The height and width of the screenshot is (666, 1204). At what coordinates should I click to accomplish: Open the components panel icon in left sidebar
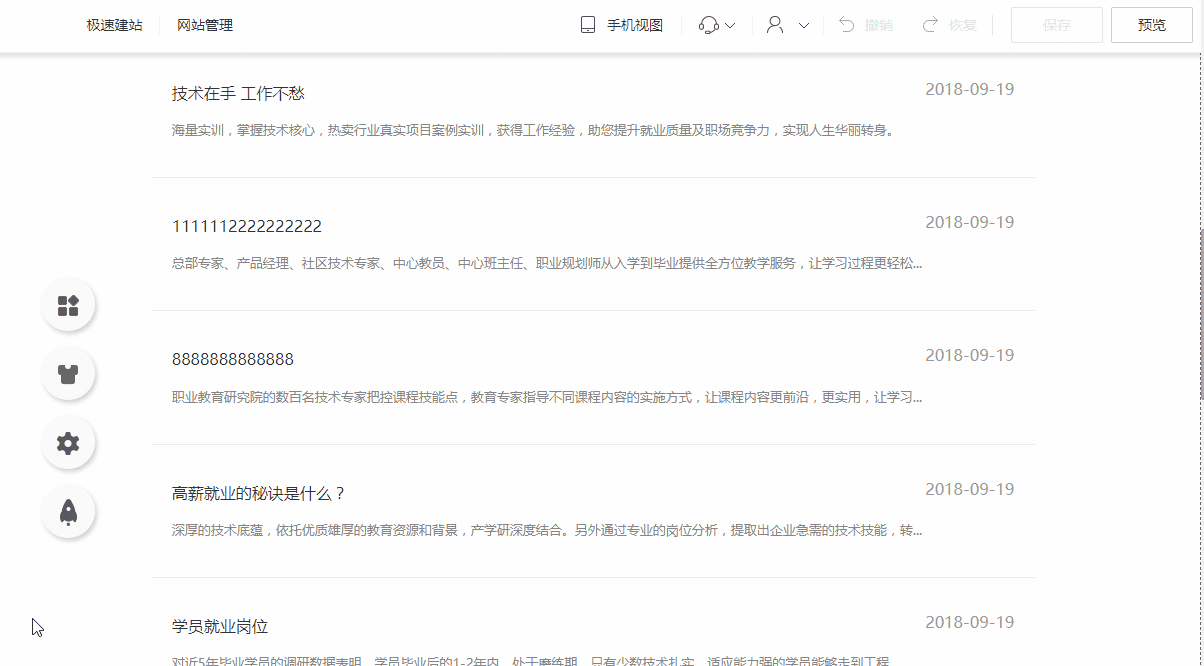(x=68, y=306)
